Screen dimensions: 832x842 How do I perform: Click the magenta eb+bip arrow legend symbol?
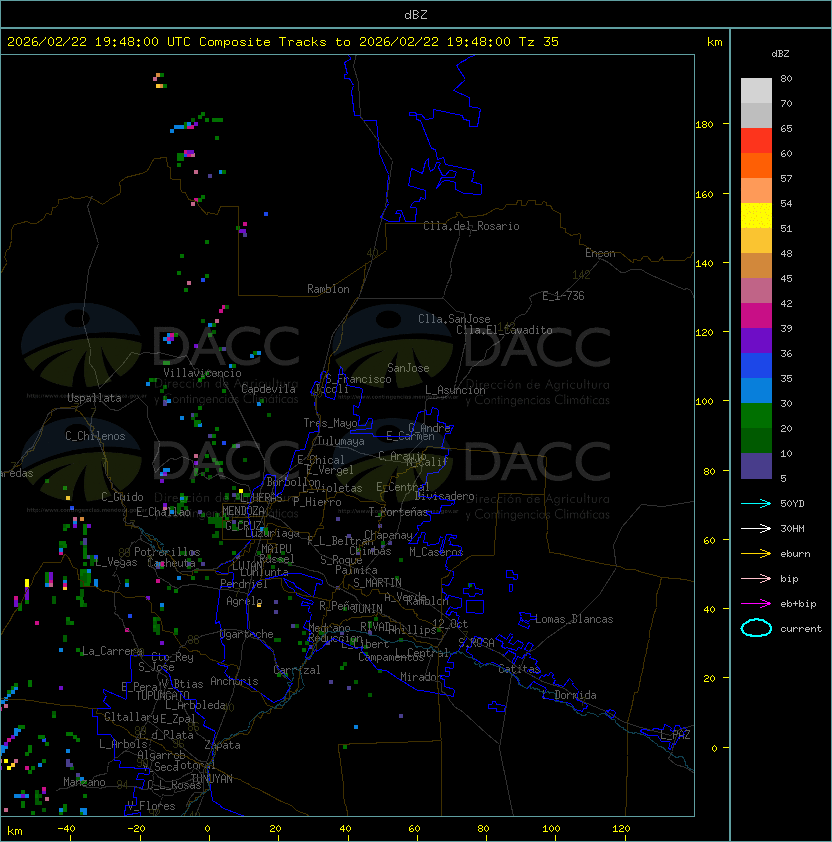756,604
